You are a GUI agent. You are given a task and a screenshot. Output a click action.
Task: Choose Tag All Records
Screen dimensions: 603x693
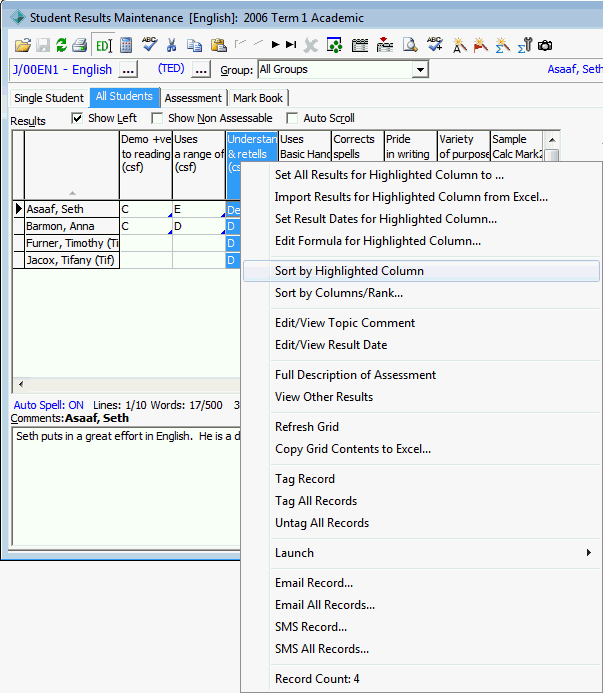(x=422, y=501)
